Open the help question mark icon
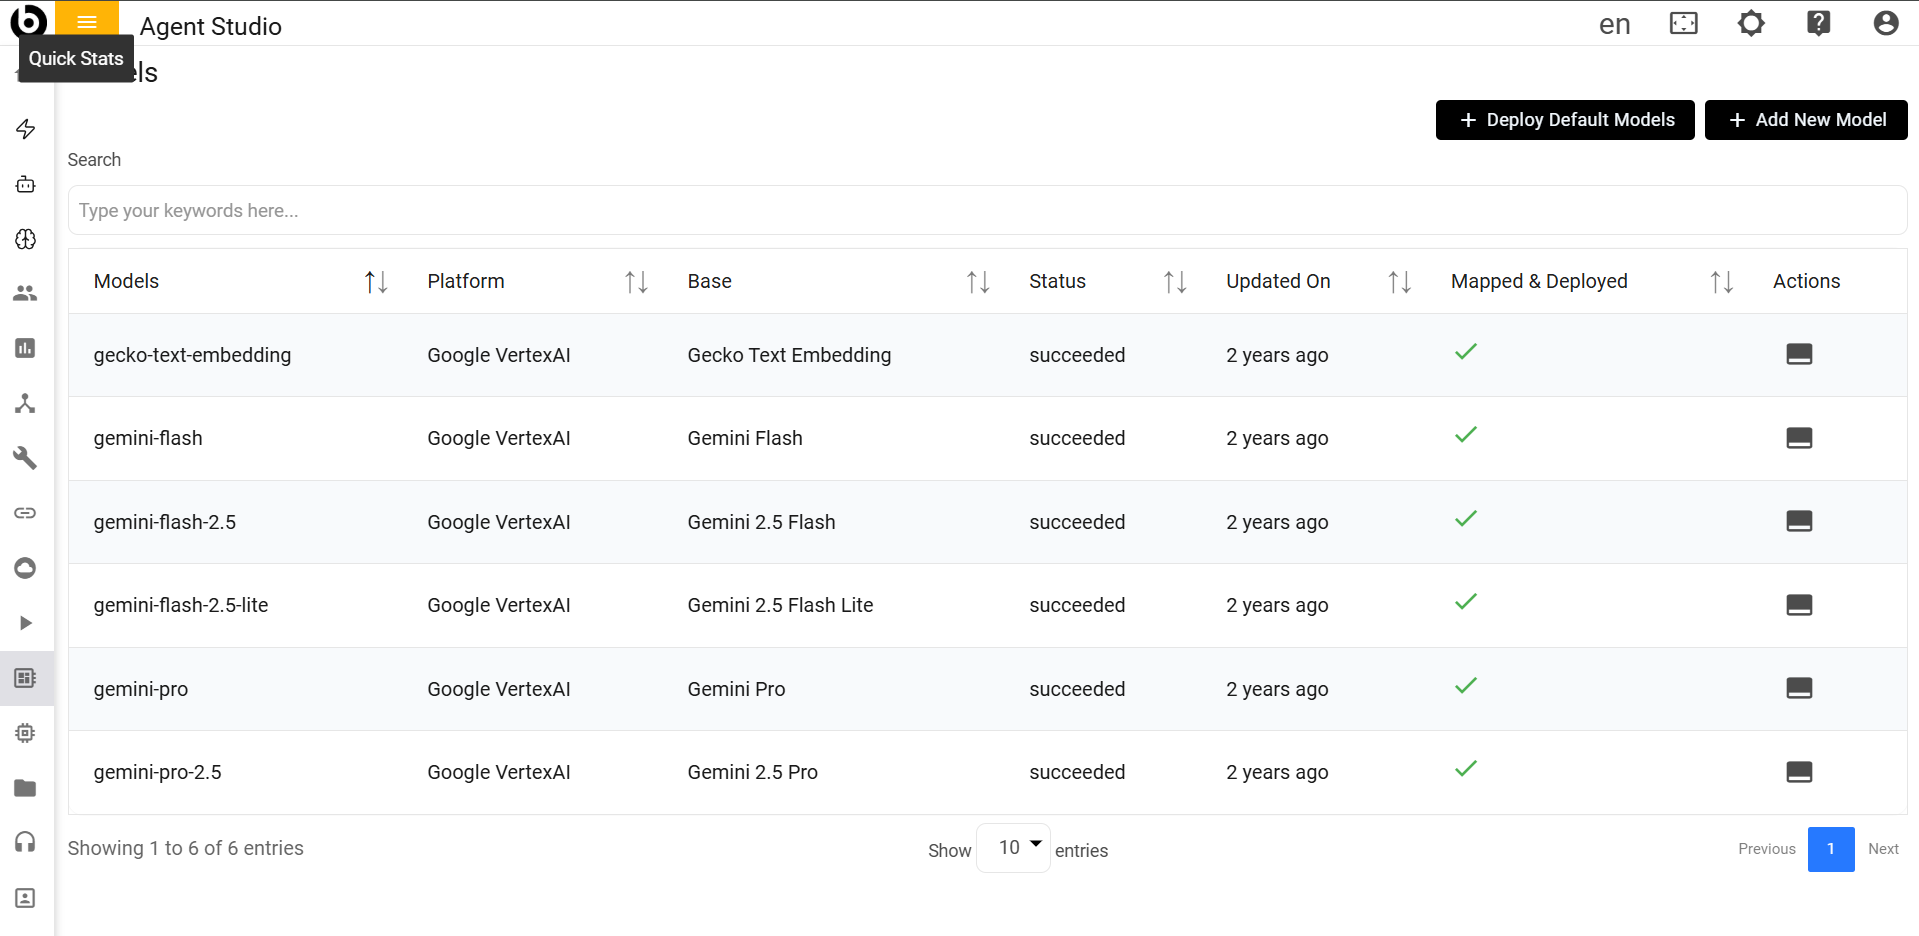The height and width of the screenshot is (936, 1919). (x=1818, y=23)
